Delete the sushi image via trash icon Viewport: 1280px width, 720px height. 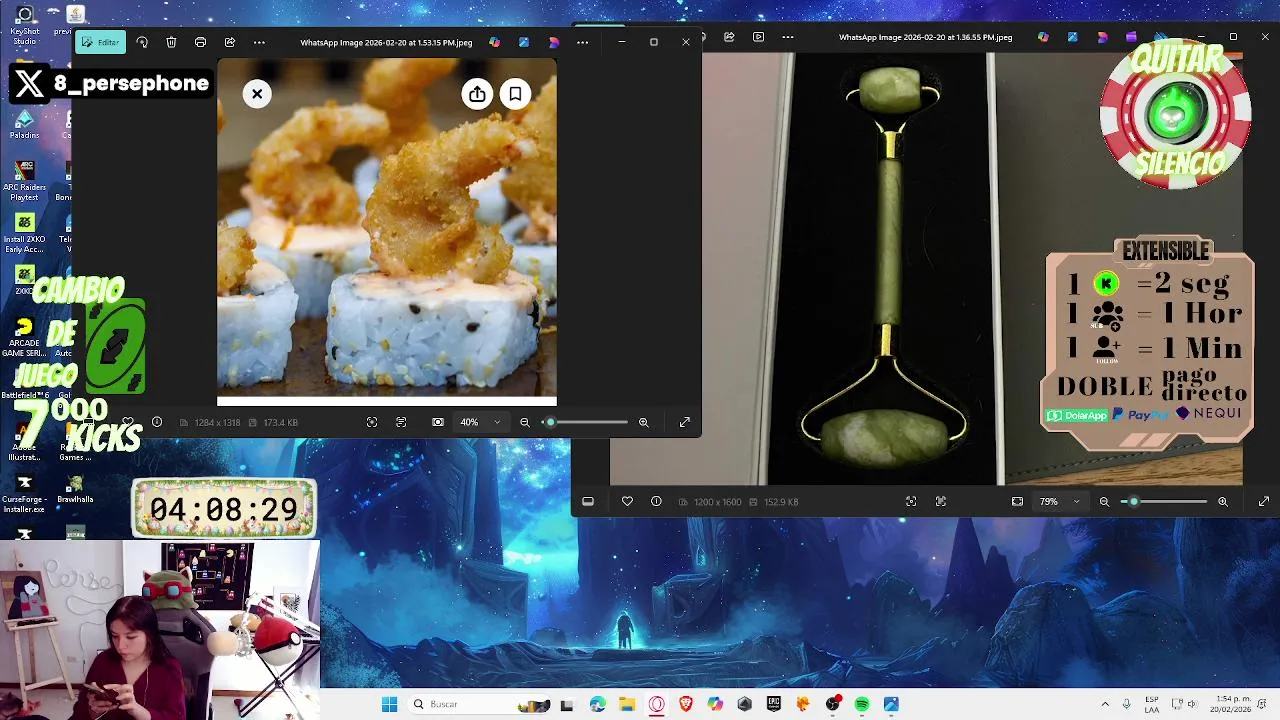[x=171, y=42]
